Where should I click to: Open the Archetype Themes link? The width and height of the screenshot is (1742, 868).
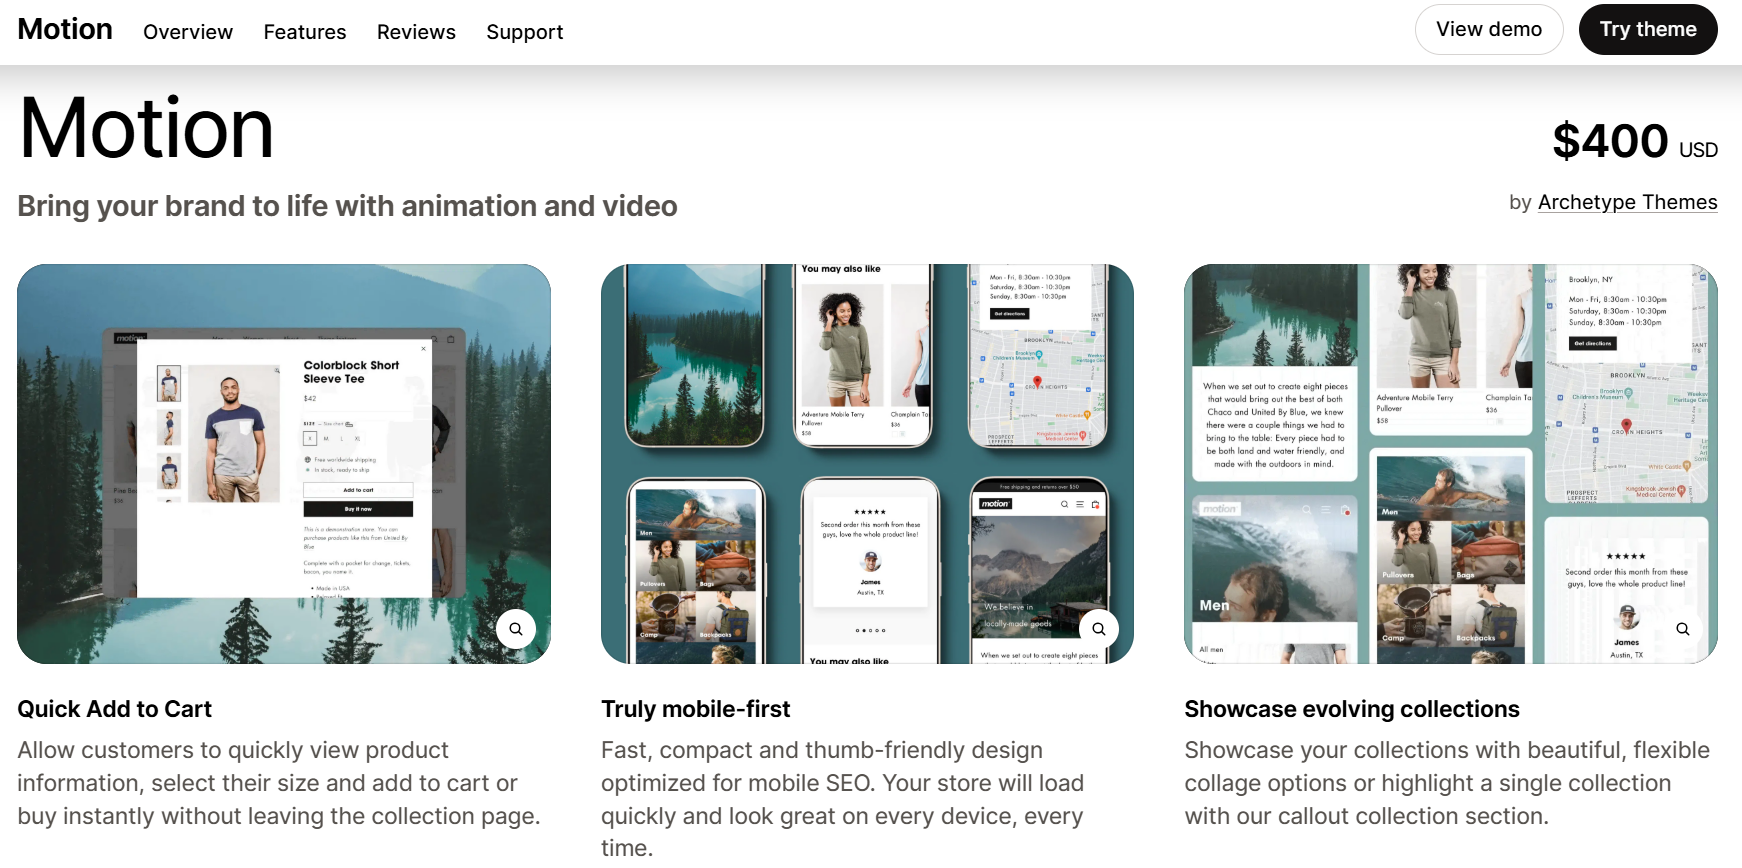[1627, 202]
